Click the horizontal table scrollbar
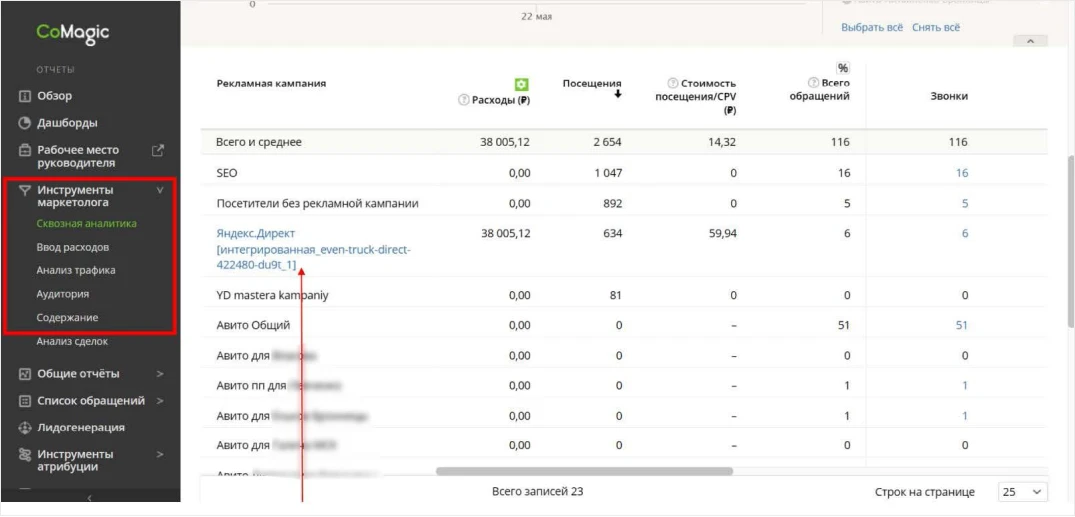The image size is (1075, 517). (x=584, y=471)
